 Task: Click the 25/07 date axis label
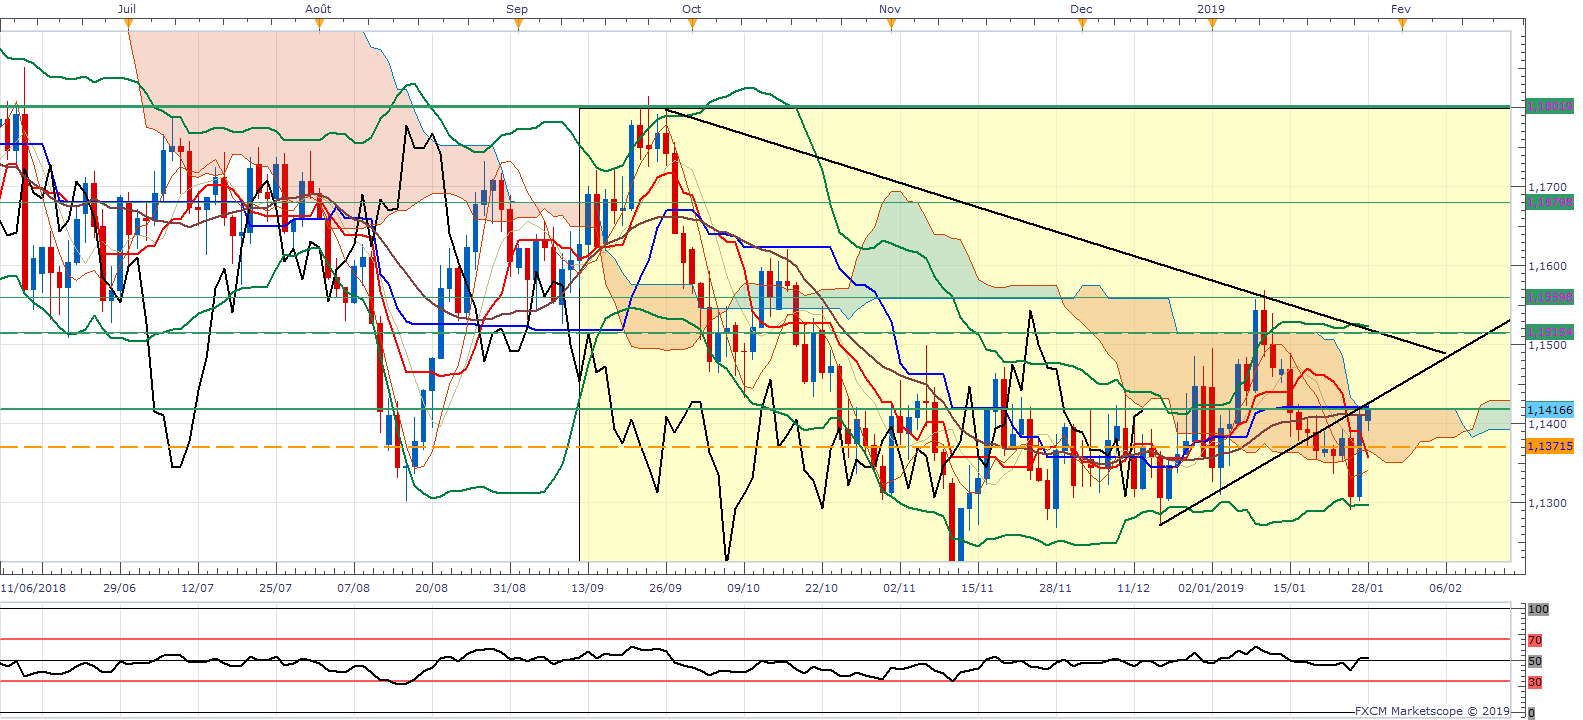275,588
